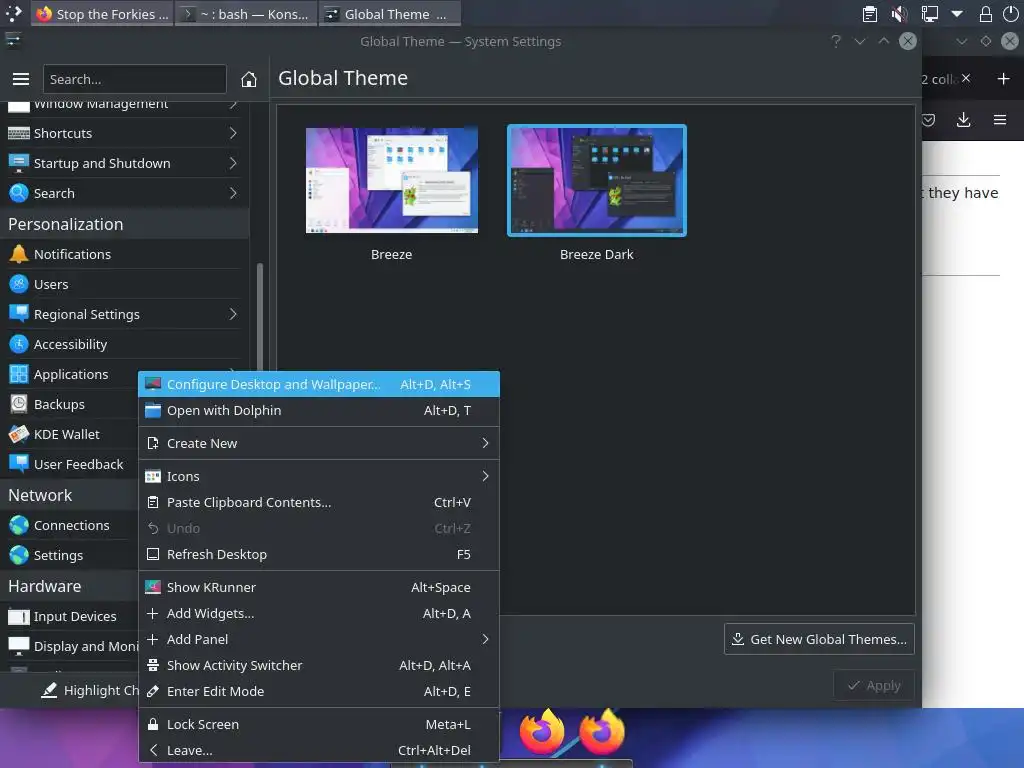Choose Lock Screen from context menu
This screenshot has width=1024, height=768.
click(x=319, y=724)
